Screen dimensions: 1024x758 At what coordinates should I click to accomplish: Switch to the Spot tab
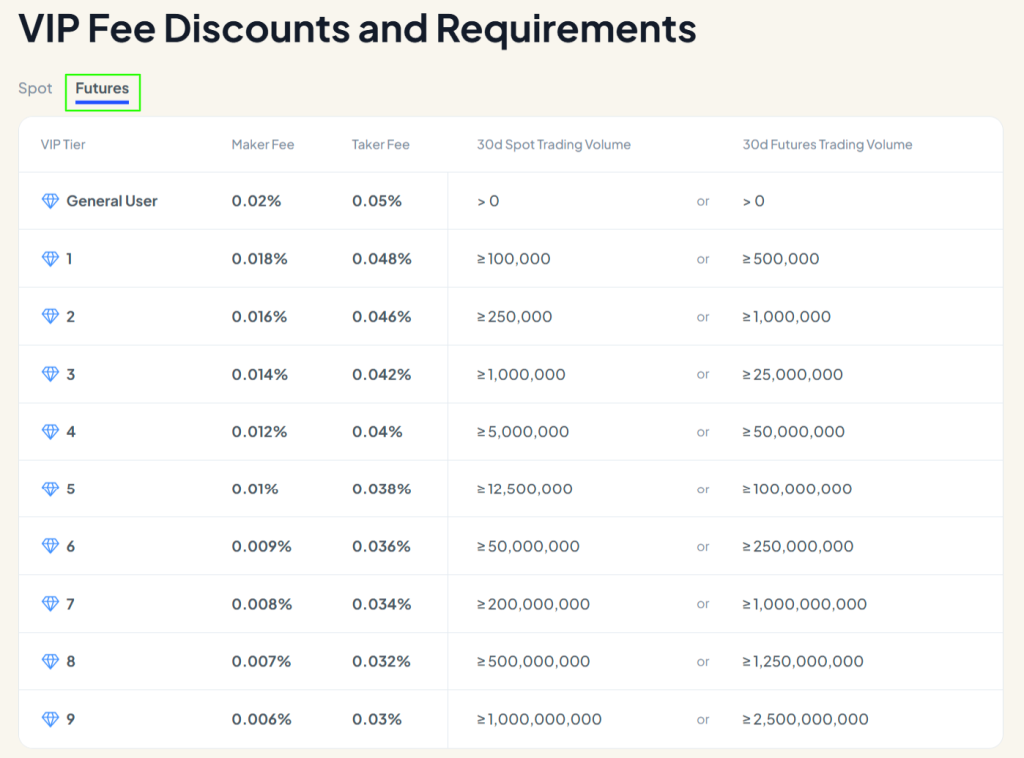coord(34,88)
